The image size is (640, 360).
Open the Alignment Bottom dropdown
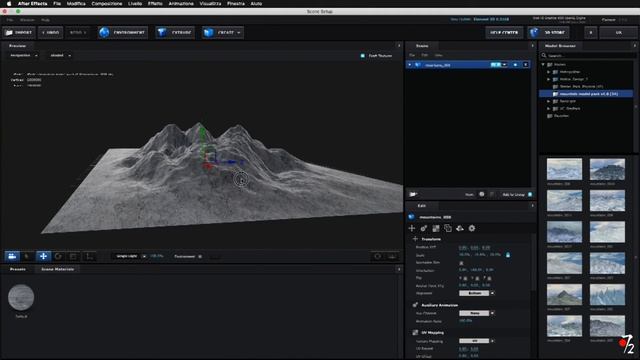476,293
